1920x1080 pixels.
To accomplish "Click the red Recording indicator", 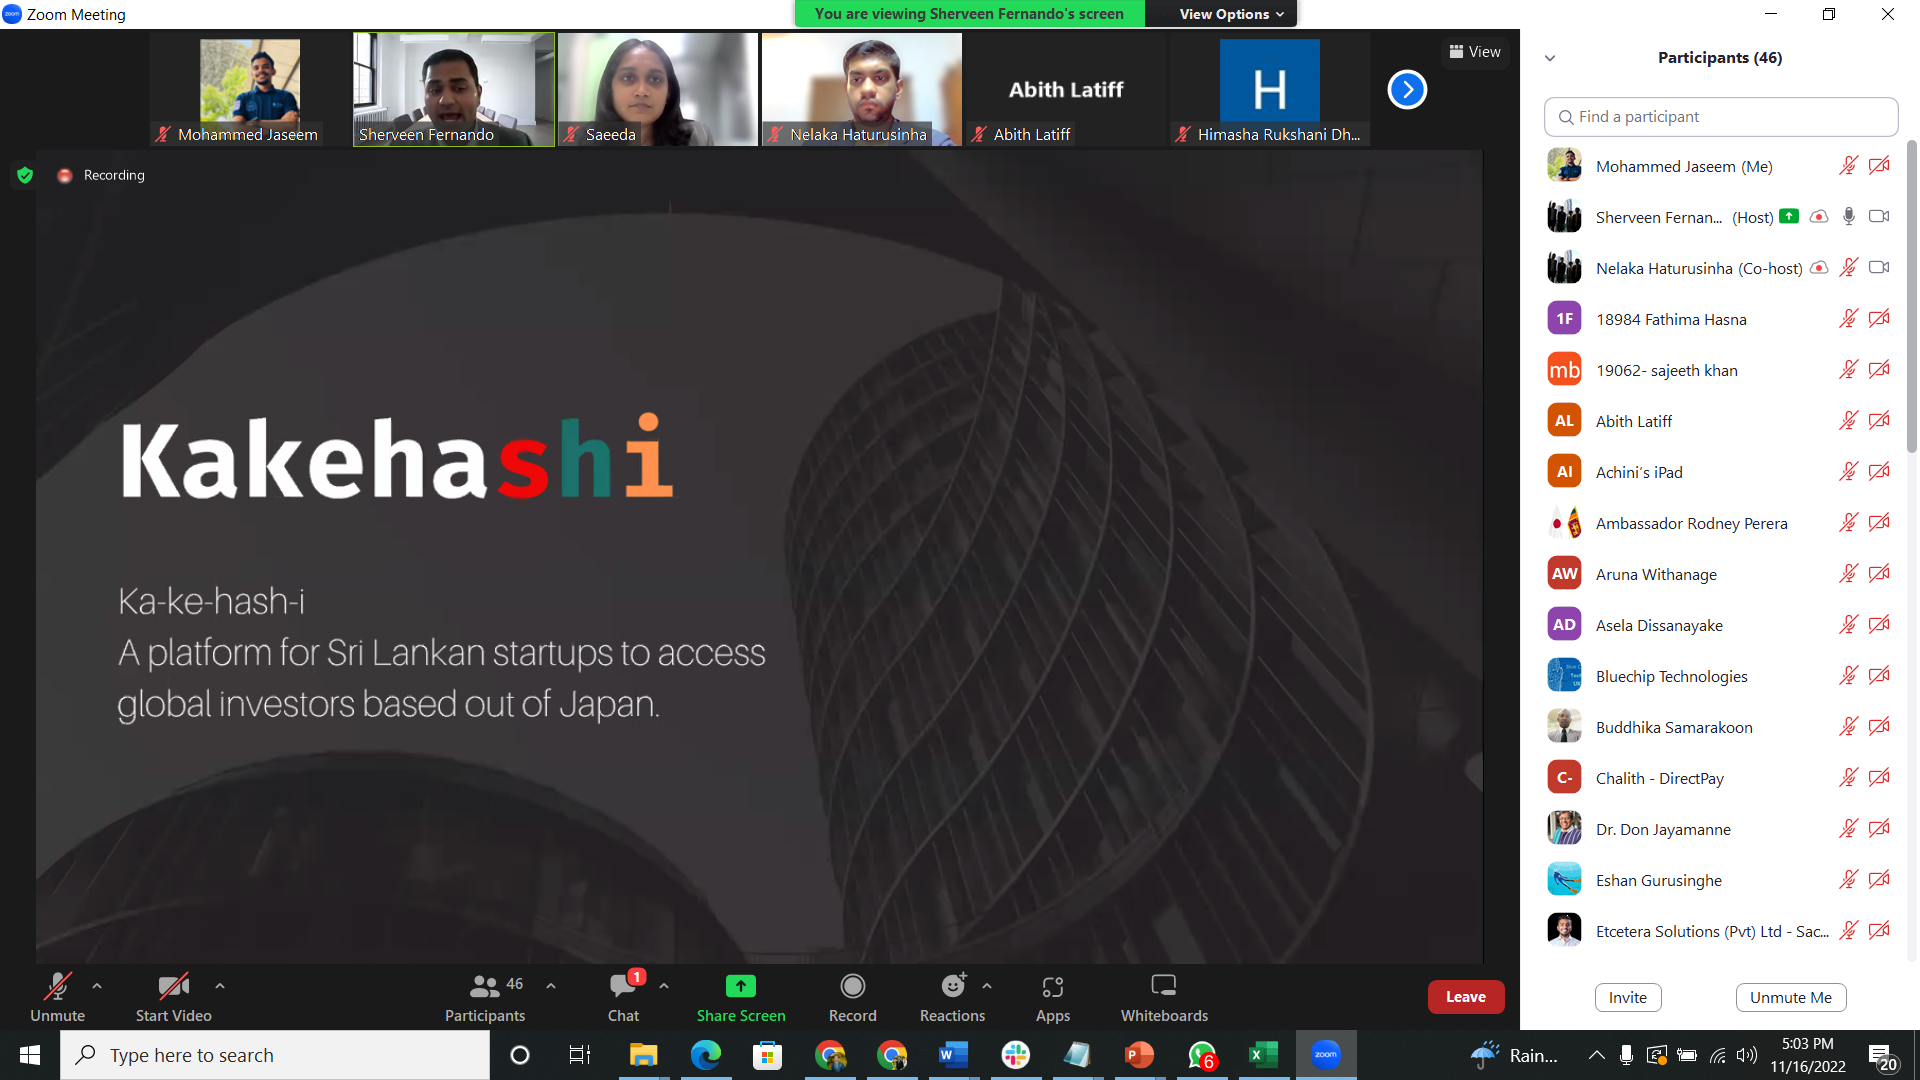I will click(x=65, y=175).
